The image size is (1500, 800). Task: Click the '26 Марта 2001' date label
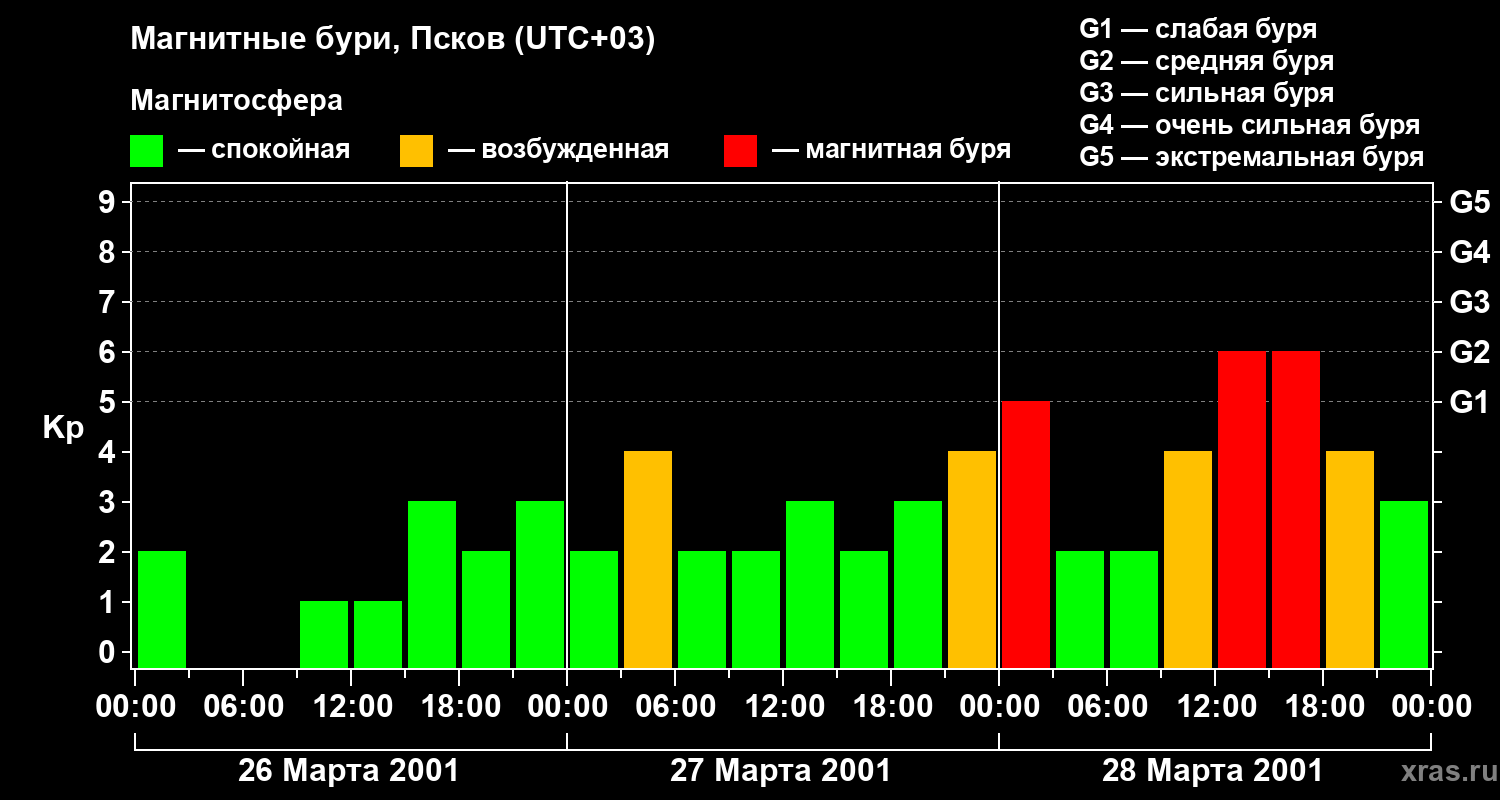tap(348, 771)
